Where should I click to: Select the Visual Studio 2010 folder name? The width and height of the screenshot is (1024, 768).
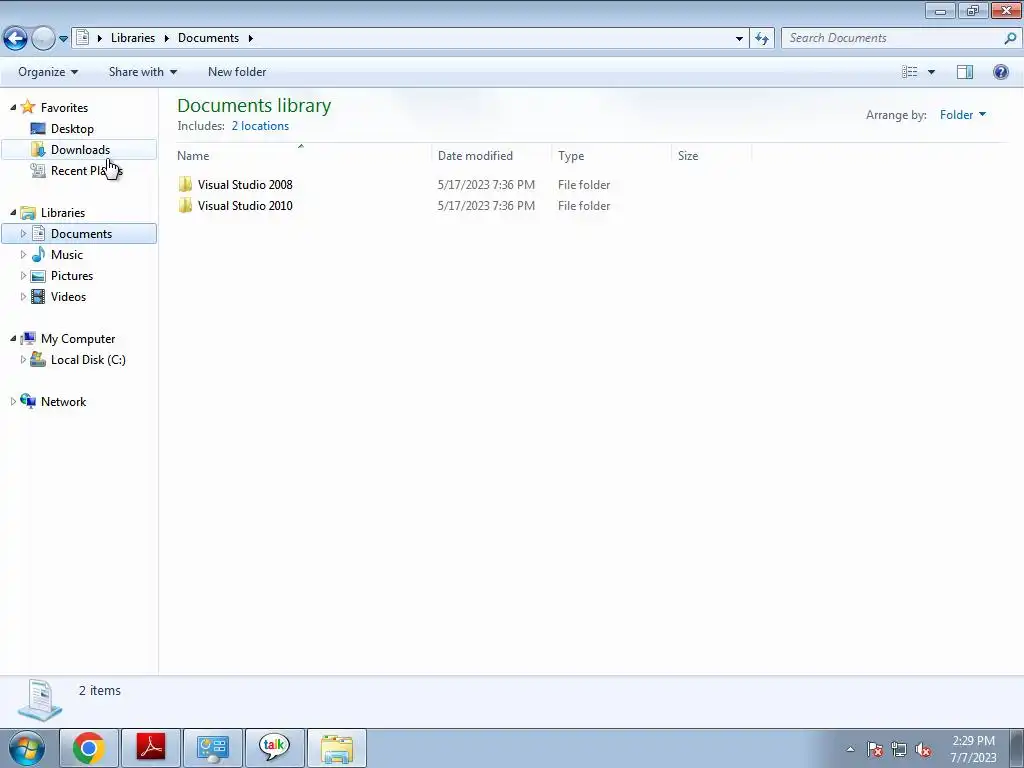click(x=245, y=206)
